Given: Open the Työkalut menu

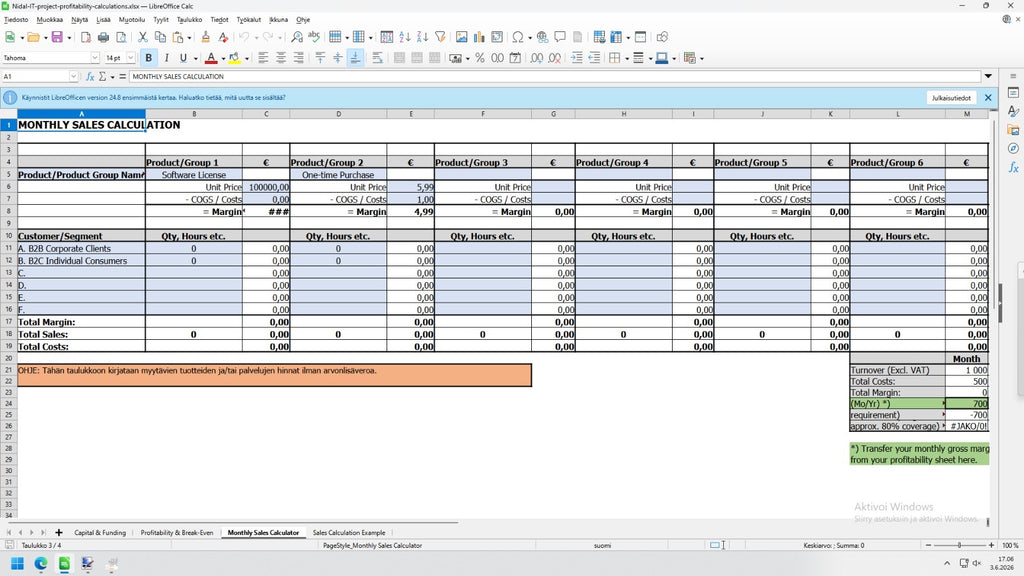Looking at the screenshot, I should [x=248, y=20].
